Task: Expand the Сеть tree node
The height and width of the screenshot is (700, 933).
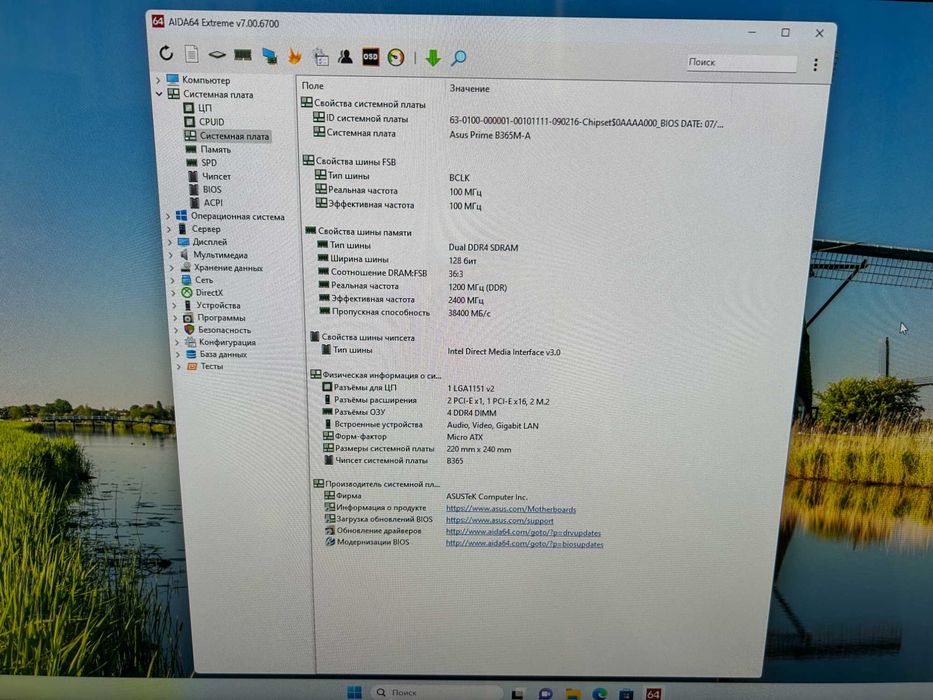Action: click(173, 280)
